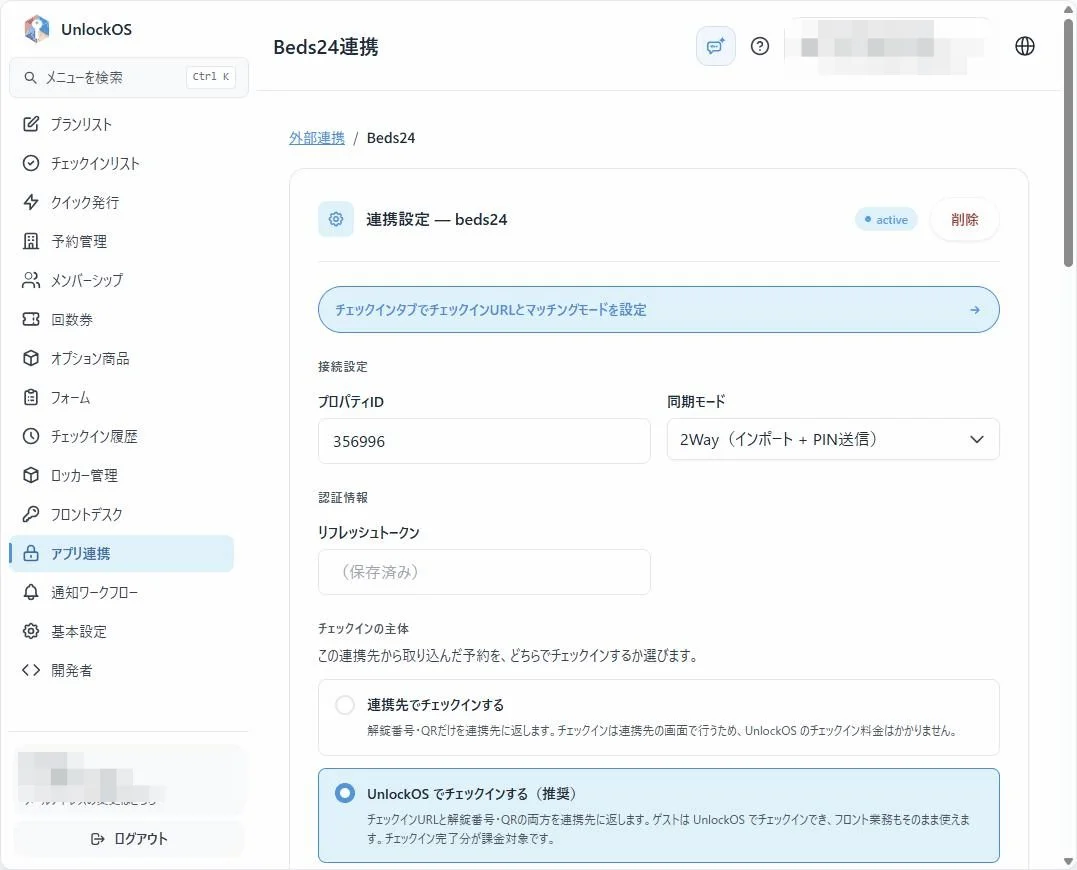Click the scrollbar down arrow

pos(1067,861)
